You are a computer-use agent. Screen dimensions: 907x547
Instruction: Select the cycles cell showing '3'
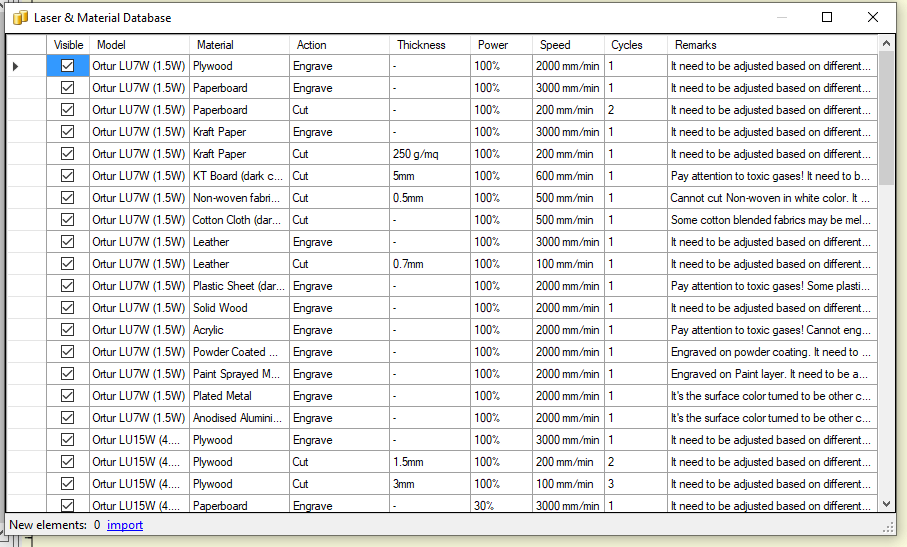[x=636, y=483]
